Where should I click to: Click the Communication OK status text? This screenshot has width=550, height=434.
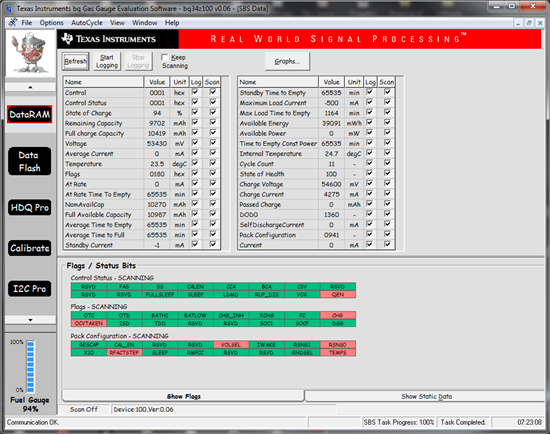click(x=33, y=422)
